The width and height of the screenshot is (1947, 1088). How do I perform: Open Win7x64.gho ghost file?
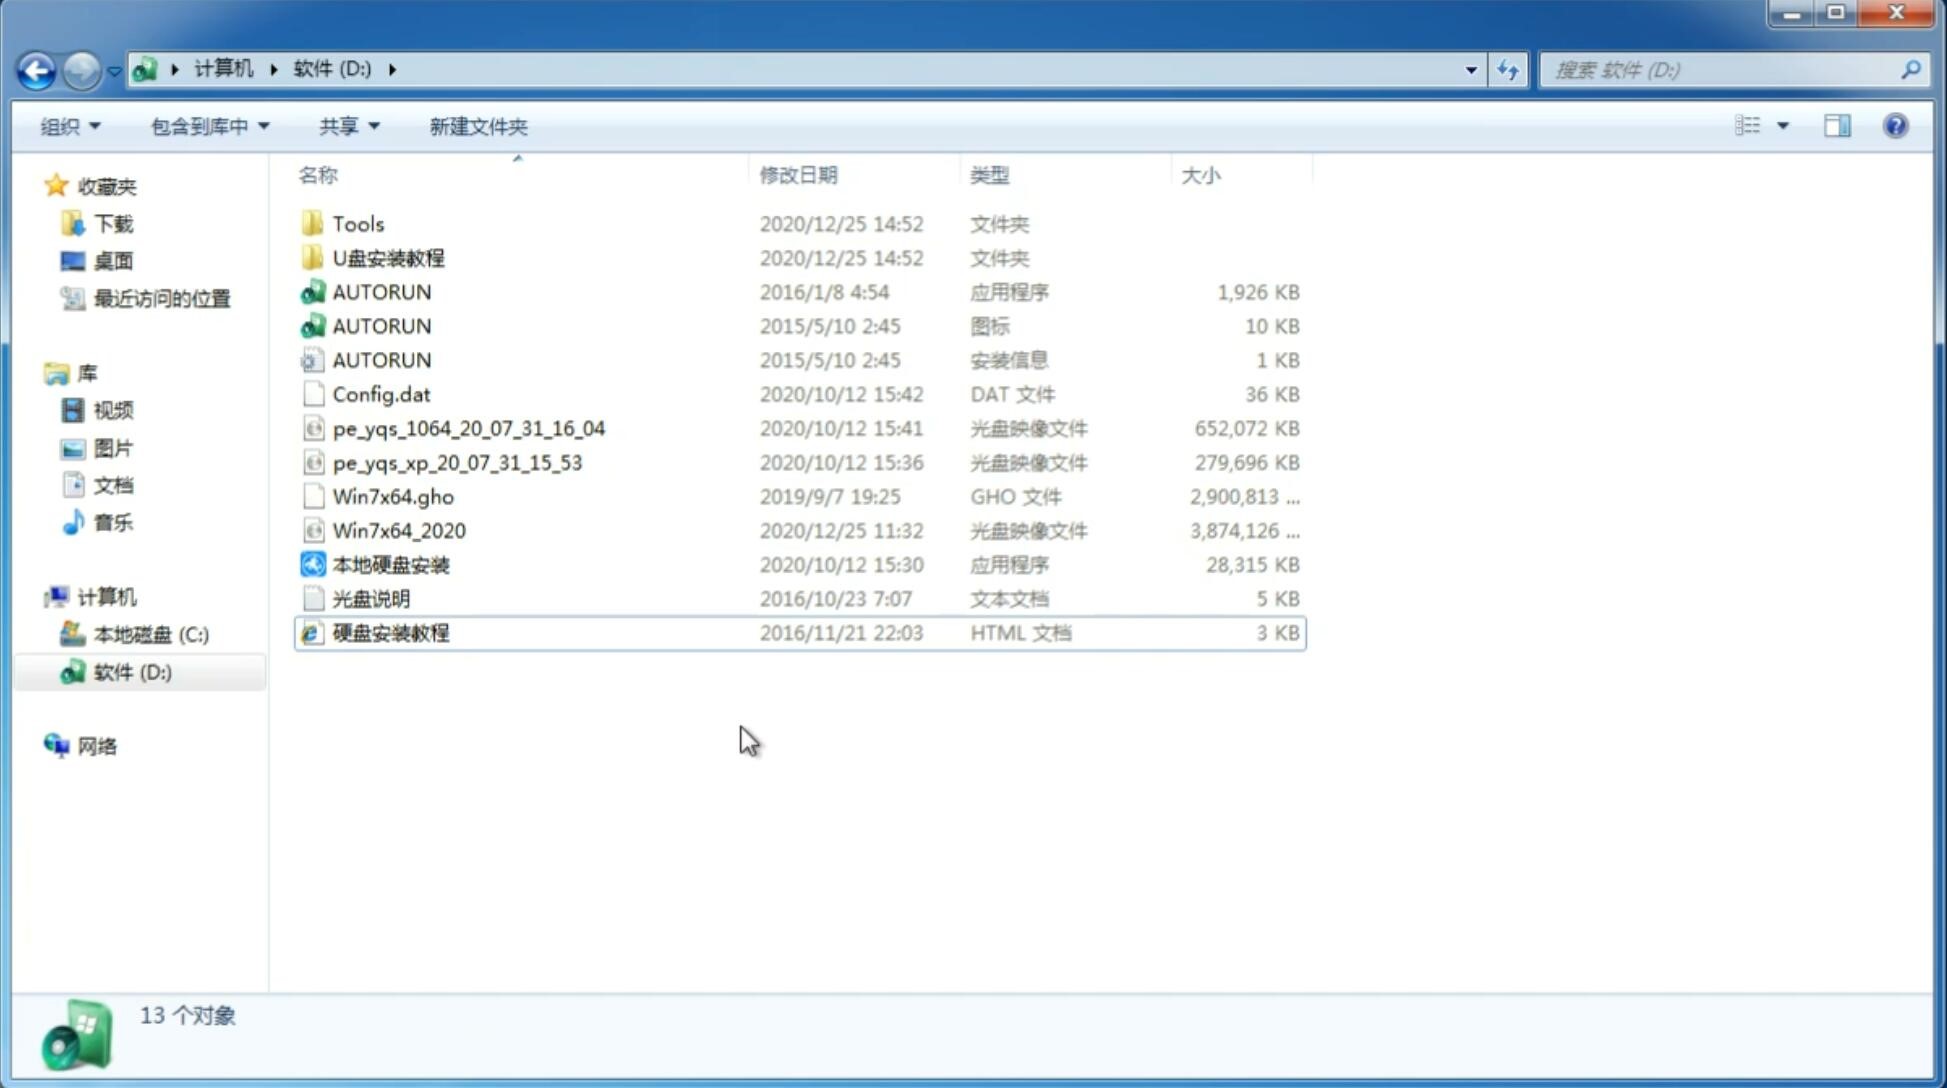coord(393,496)
